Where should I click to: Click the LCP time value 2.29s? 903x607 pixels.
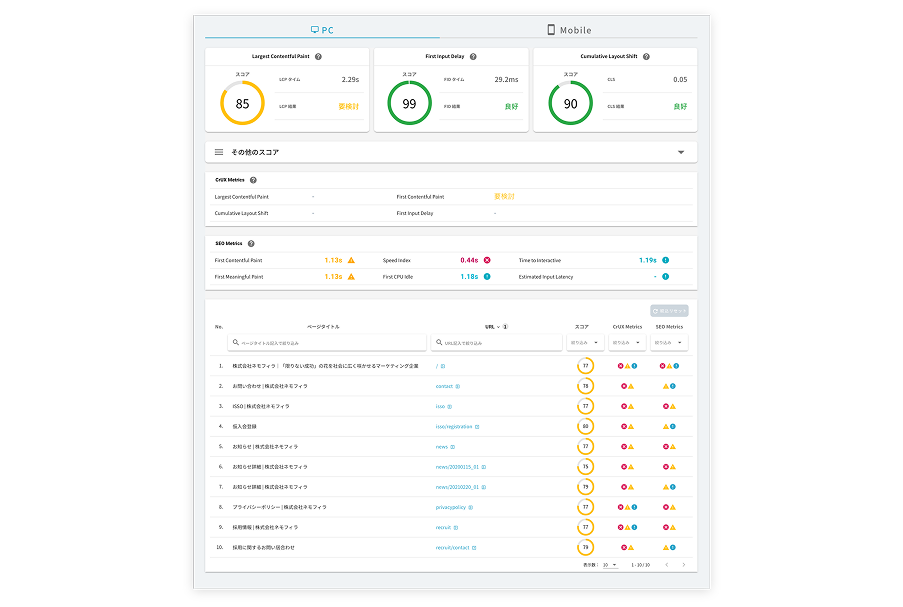tap(350, 79)
